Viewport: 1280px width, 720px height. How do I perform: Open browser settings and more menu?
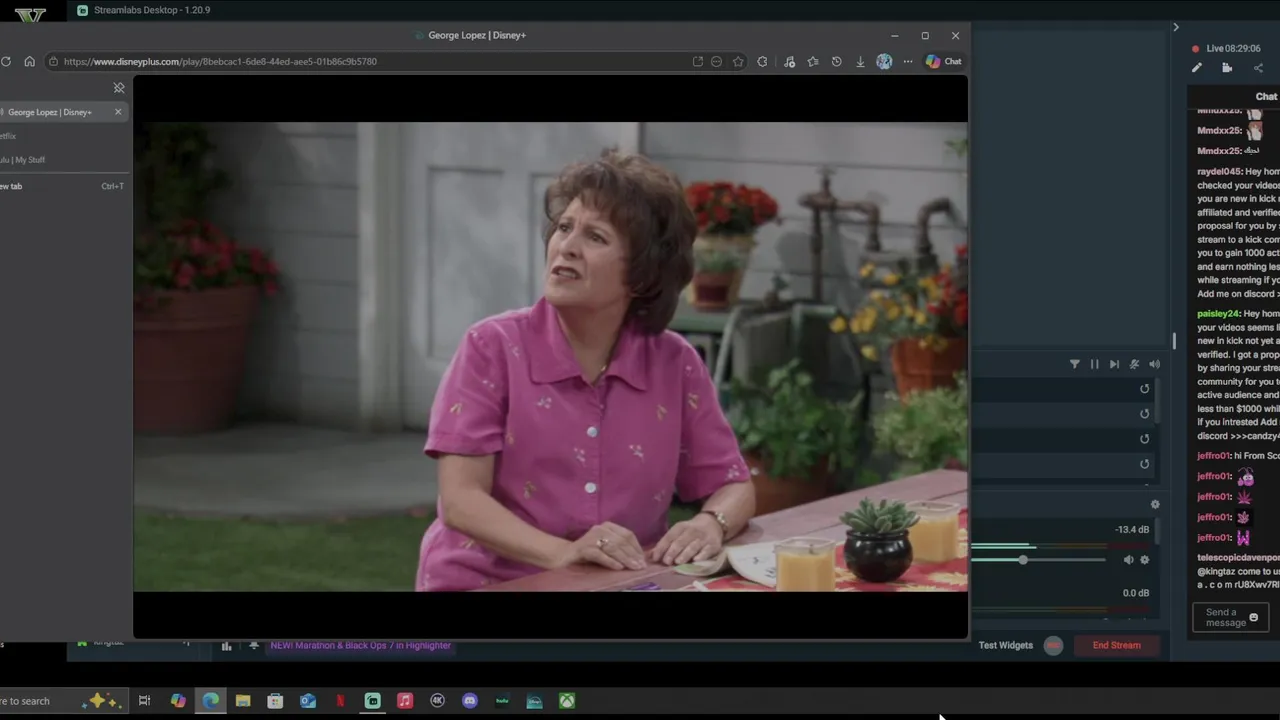(908, 61)
